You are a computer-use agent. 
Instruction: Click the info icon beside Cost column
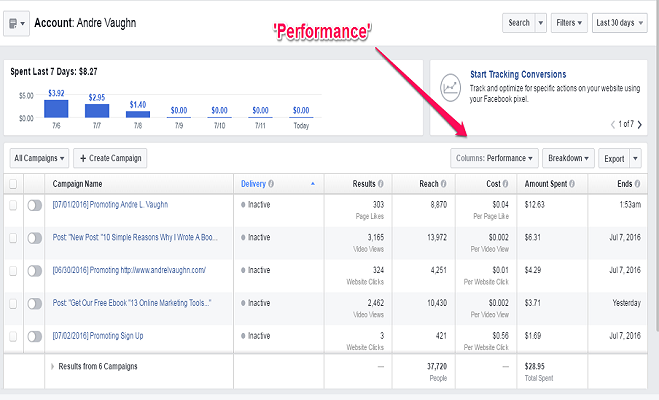506,184
